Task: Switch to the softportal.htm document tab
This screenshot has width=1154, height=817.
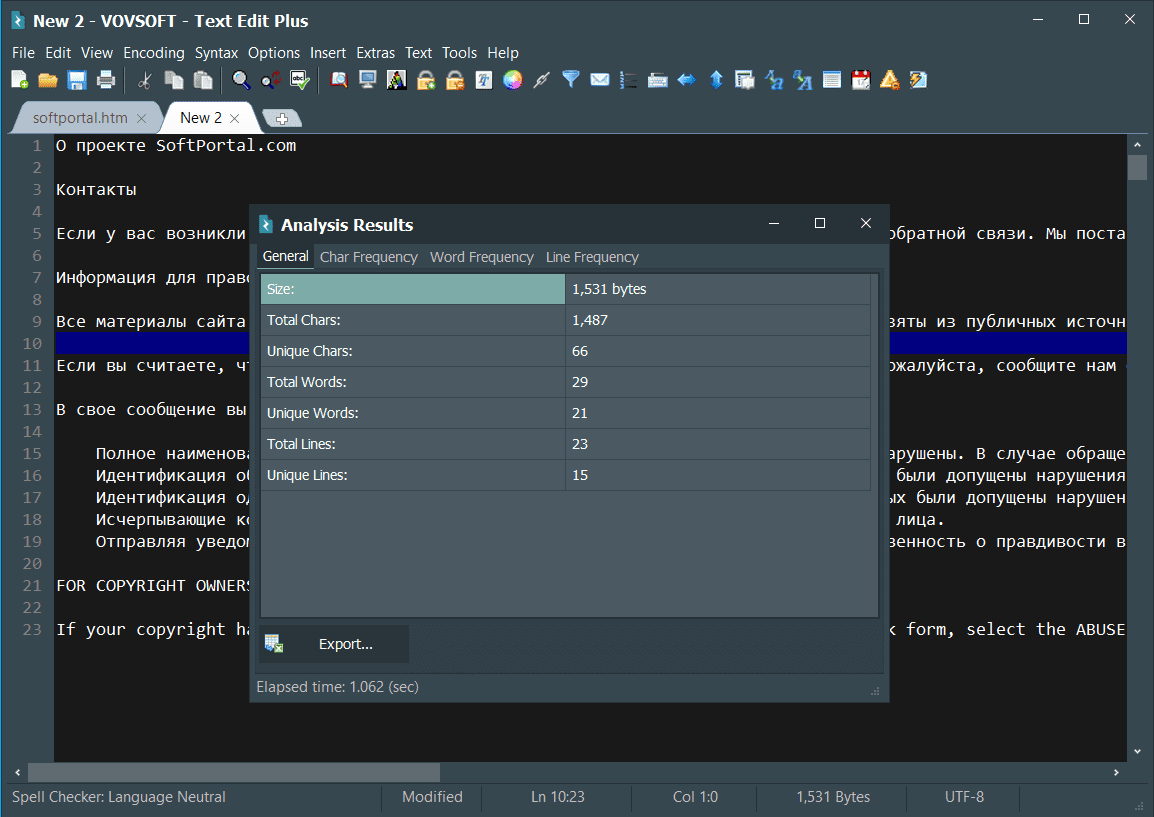Action: (x=80, y=118)
